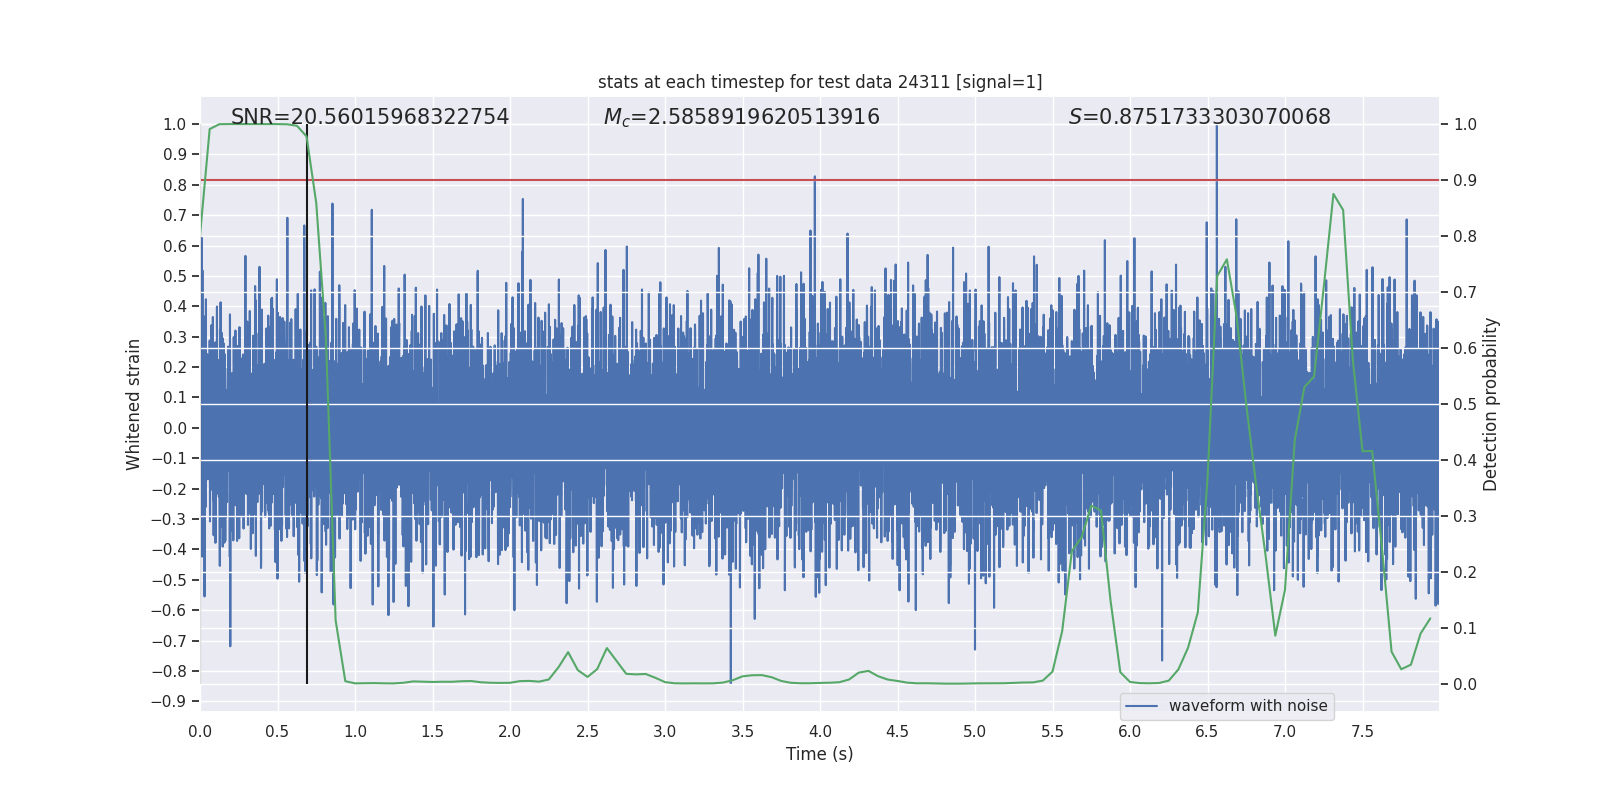This screenshot has width=1600, height=800.
Task: Click the x-axis tick label 4.0
Action: click(x=820, y=731)
